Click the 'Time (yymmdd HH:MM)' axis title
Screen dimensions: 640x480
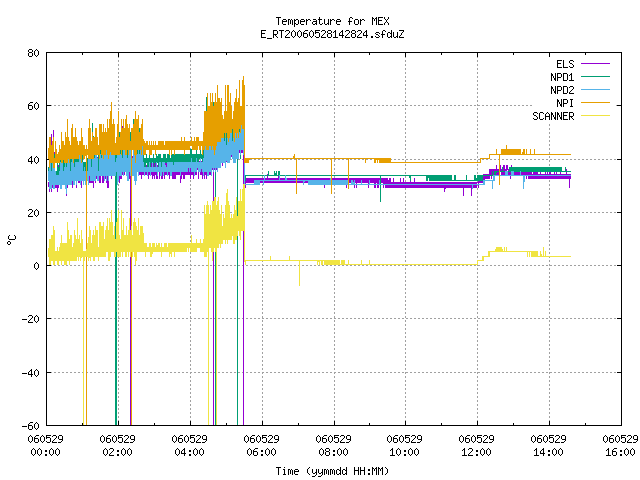332,471
